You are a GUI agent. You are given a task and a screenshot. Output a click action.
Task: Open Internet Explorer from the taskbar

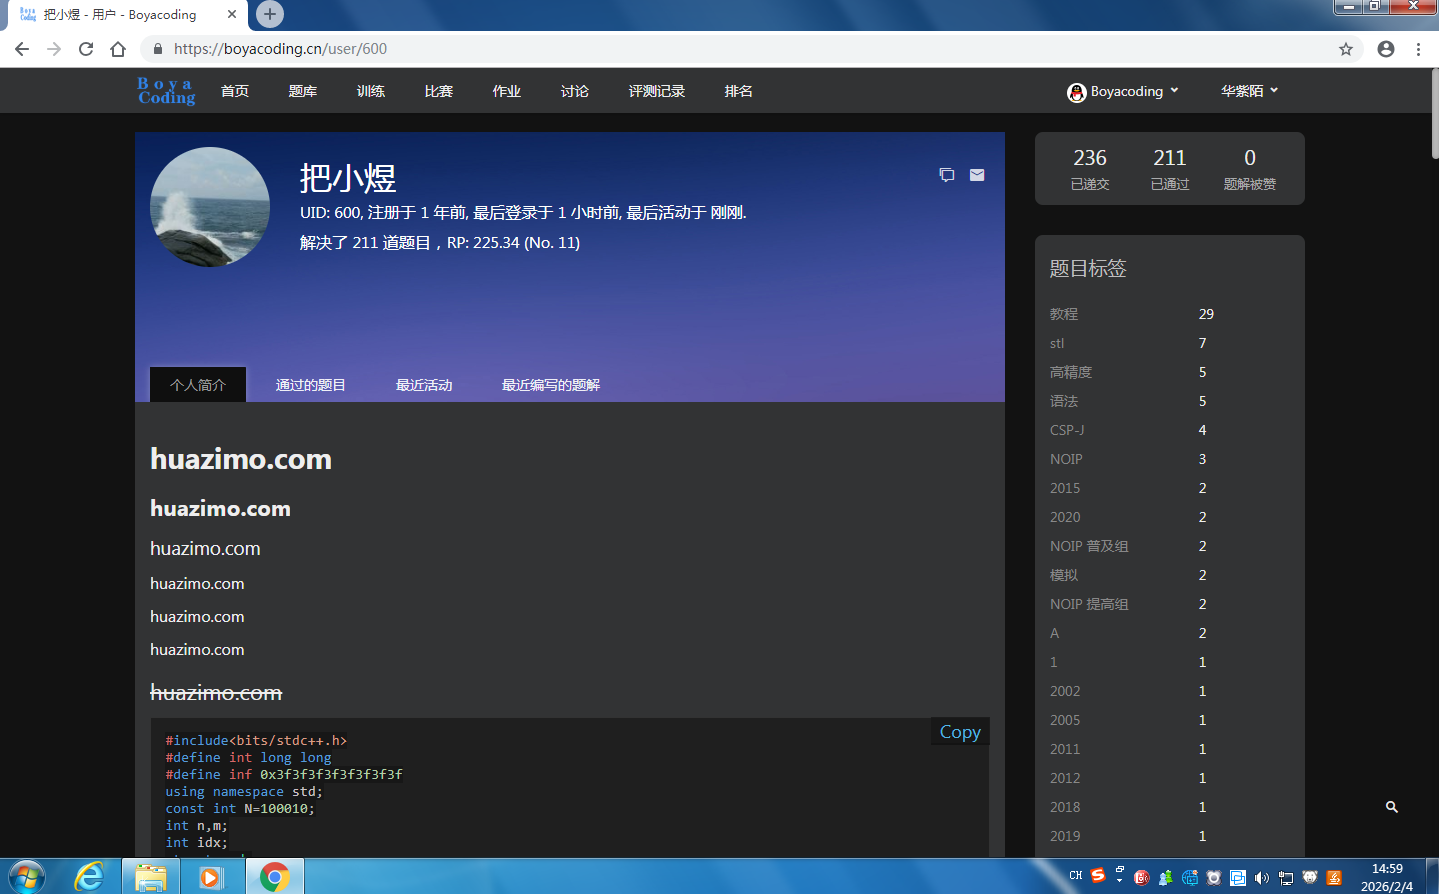90,877
